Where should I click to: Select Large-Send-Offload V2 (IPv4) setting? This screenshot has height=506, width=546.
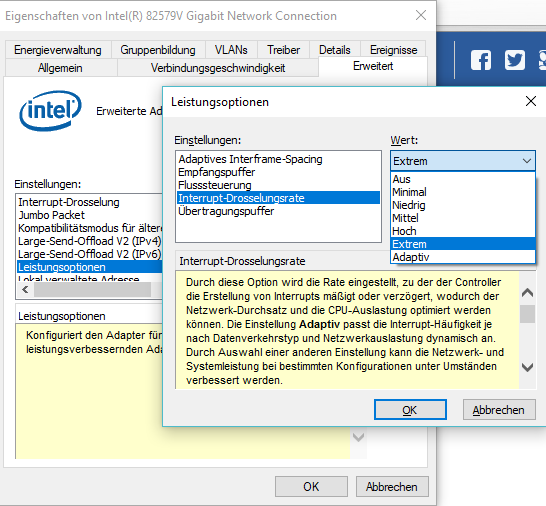click(90, 241)
